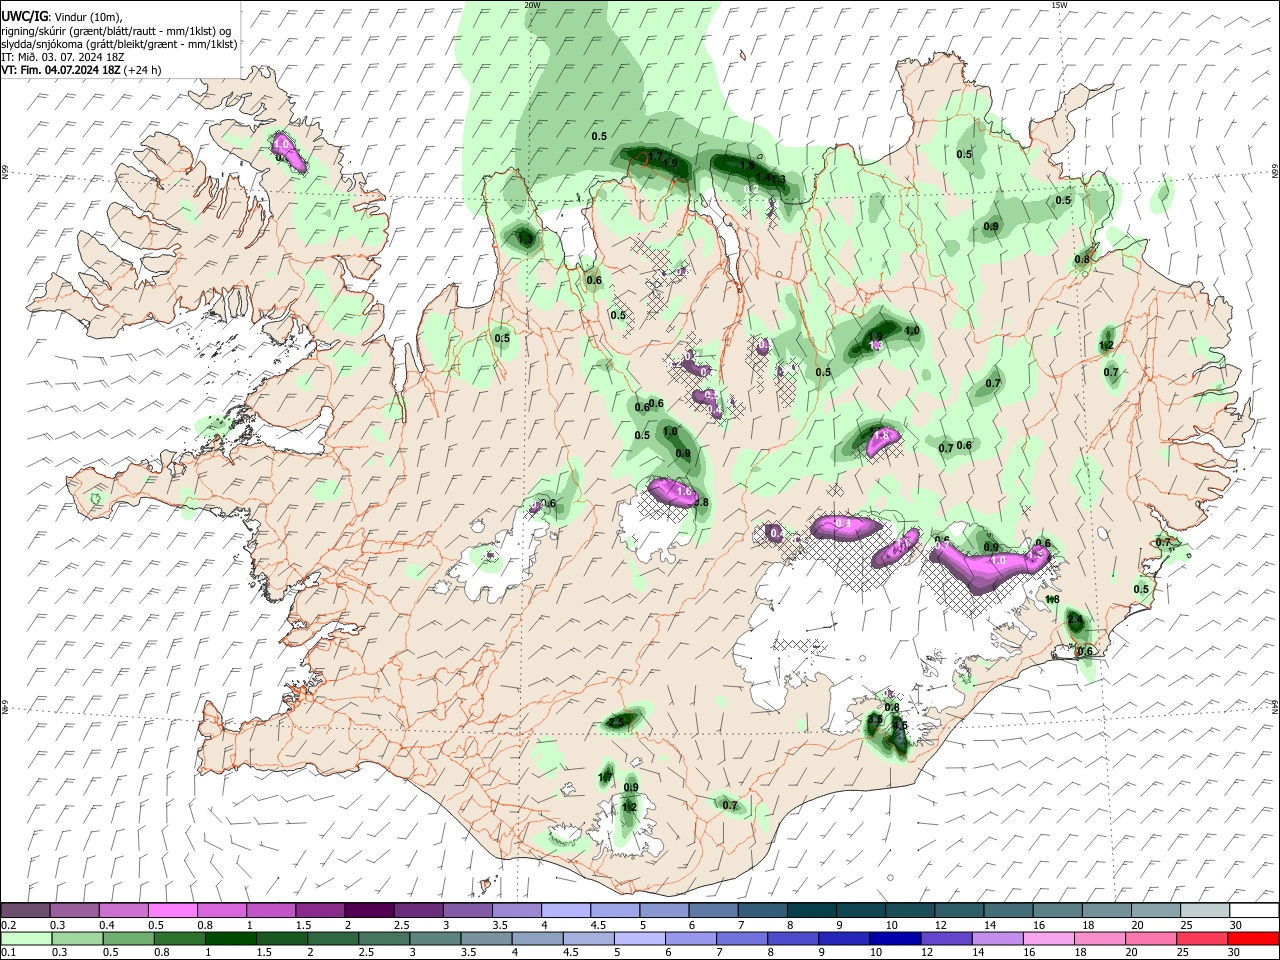Click the palest green first swatch of the rain scale
Image resolution: width=1280 pixels, height=960 pixels.
[26, 938]
